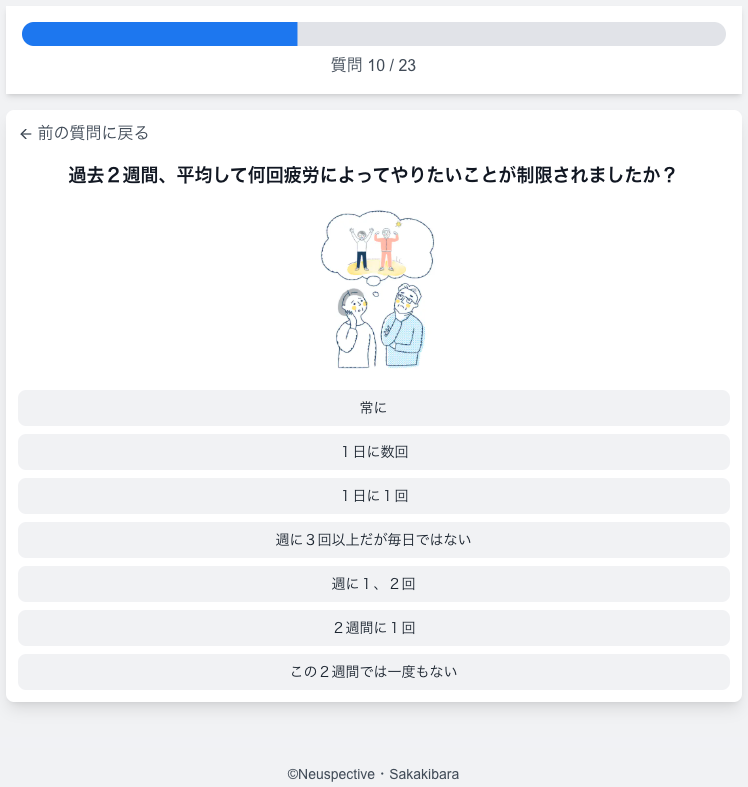This screenshot has width=748, height=787.
Task: Click the 質問 10 / 23 counter text
Action: (373, 65)
